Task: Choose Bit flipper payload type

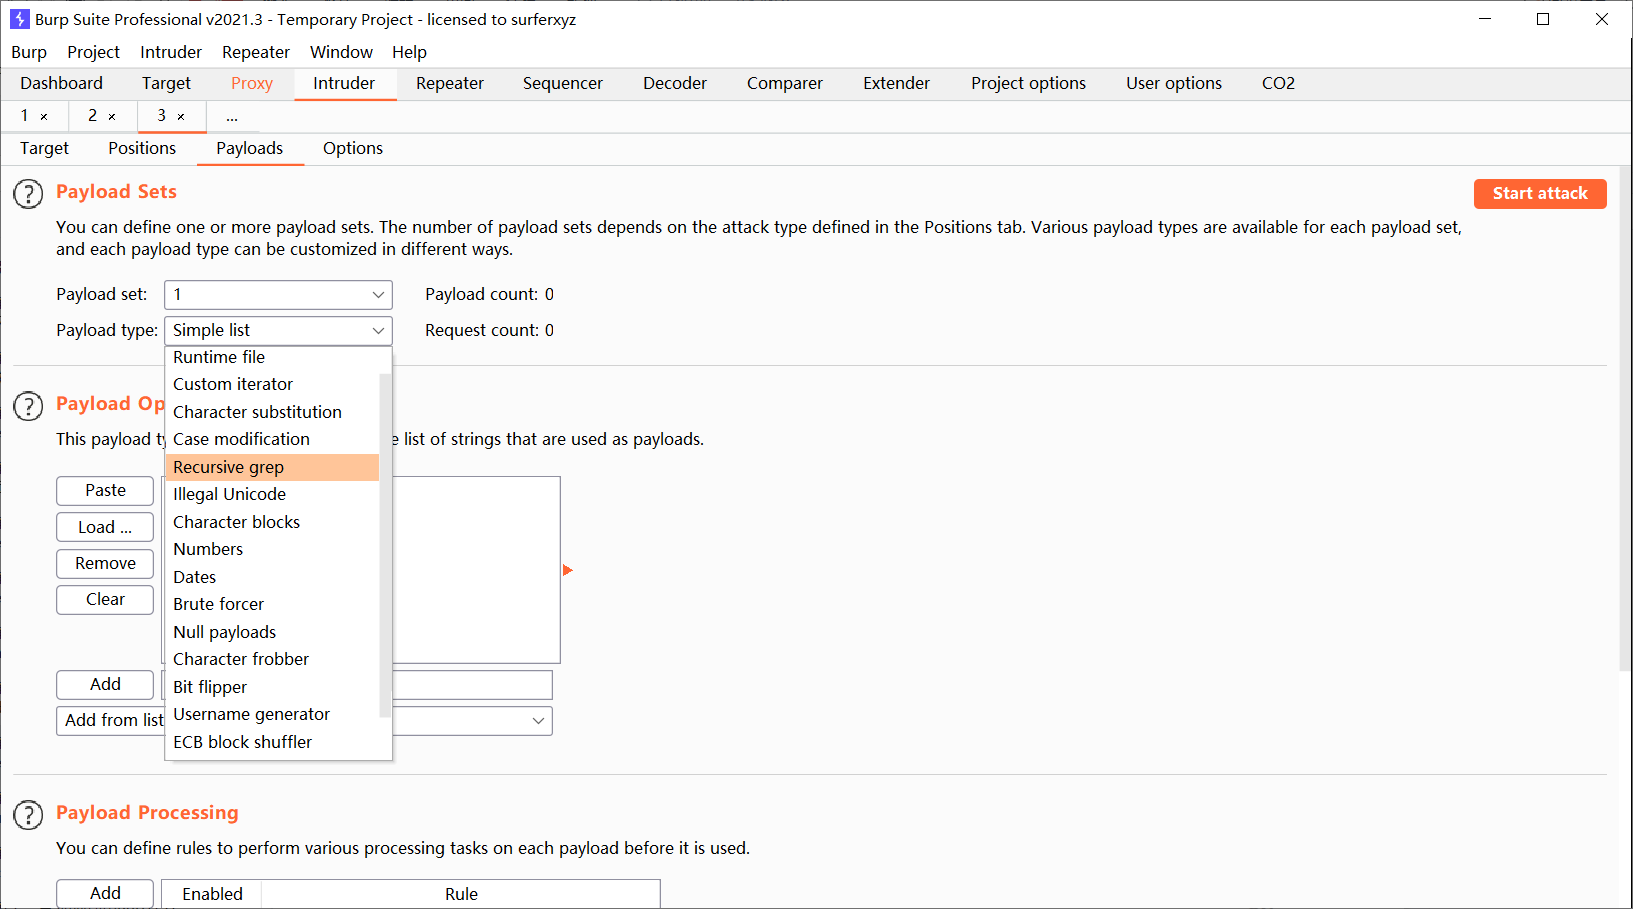Action: [272, 687]
